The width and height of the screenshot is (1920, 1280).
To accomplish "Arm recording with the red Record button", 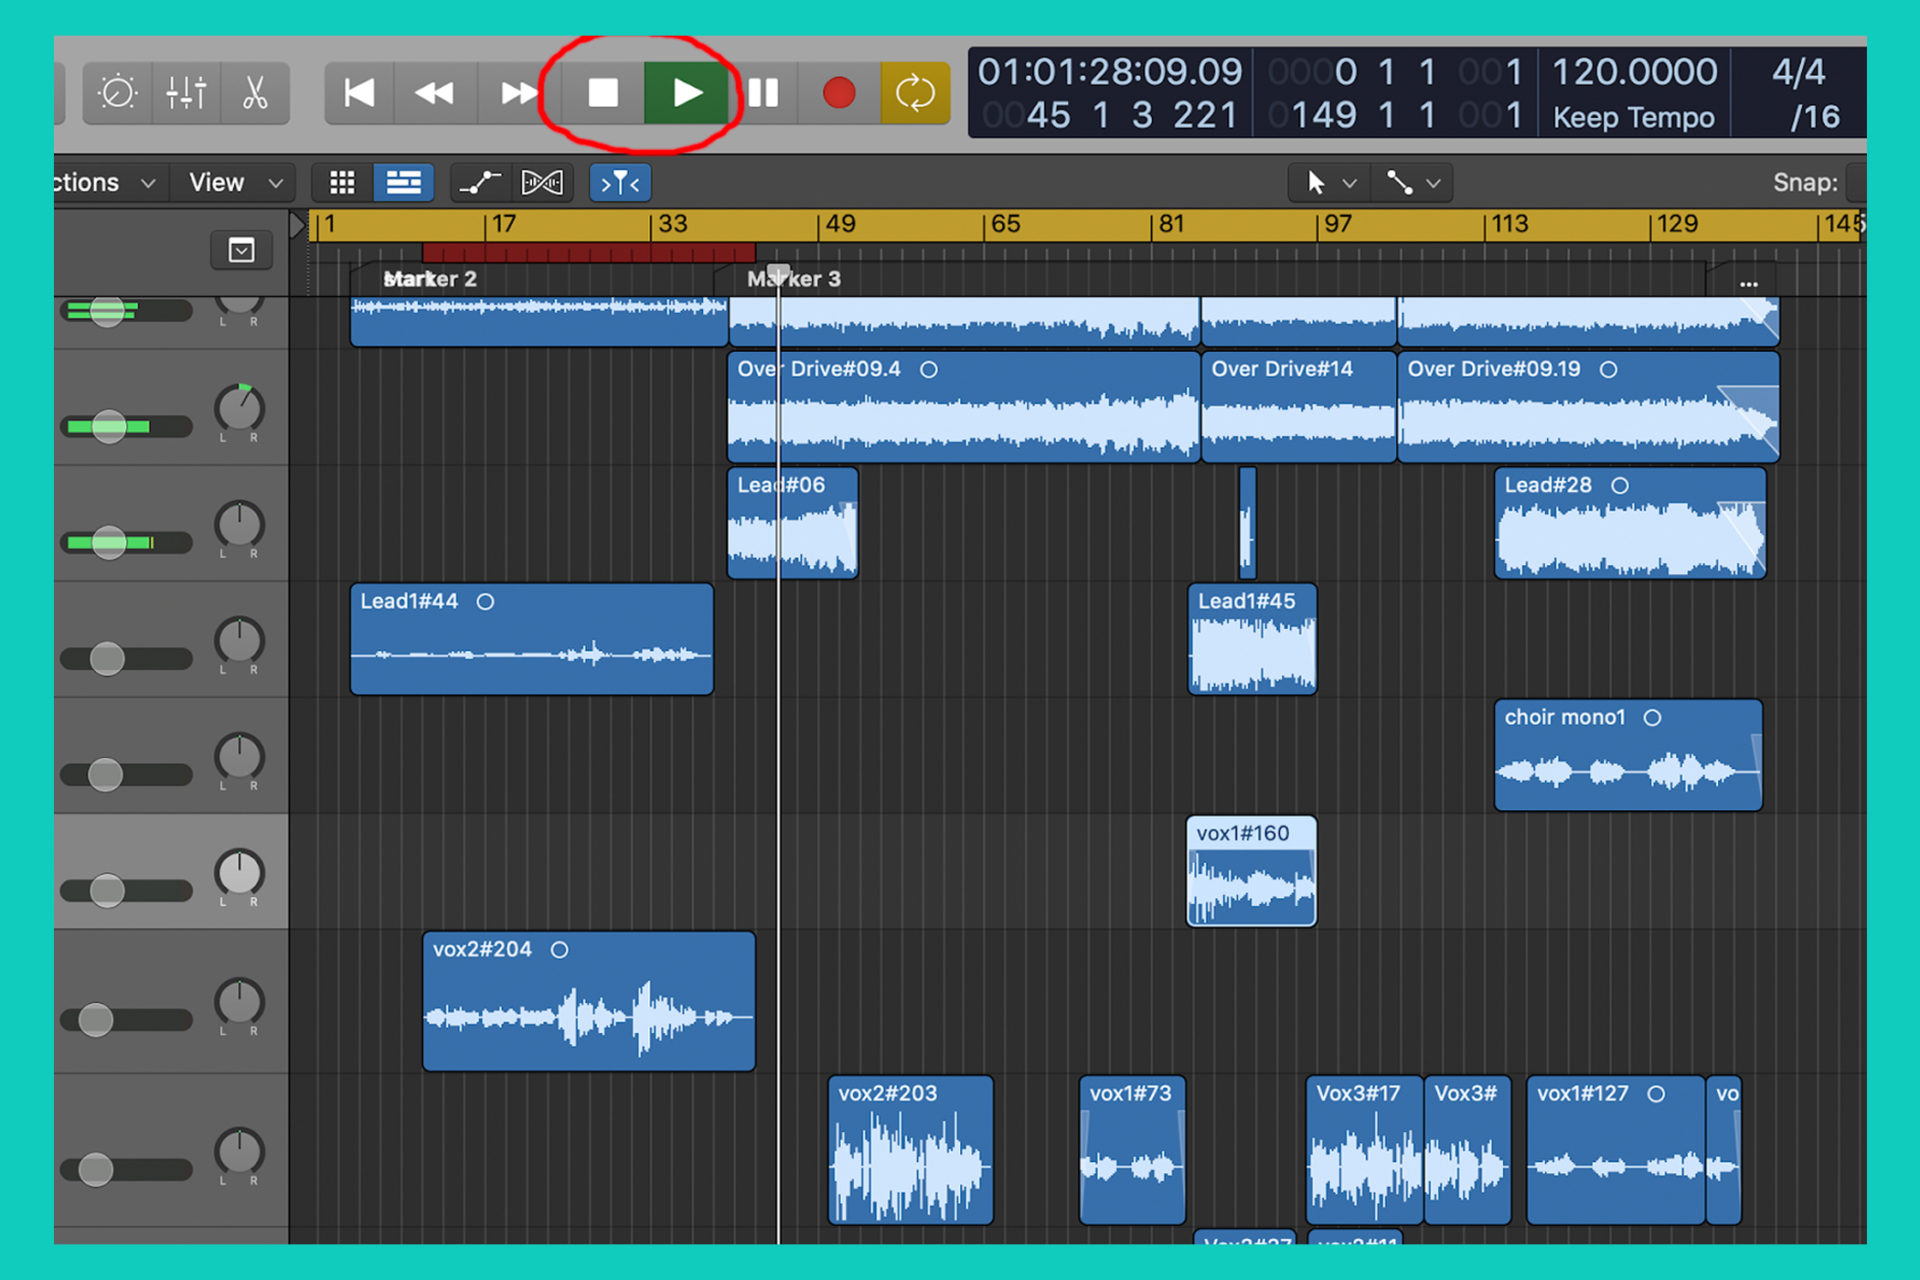I will (x=838, y=93).
